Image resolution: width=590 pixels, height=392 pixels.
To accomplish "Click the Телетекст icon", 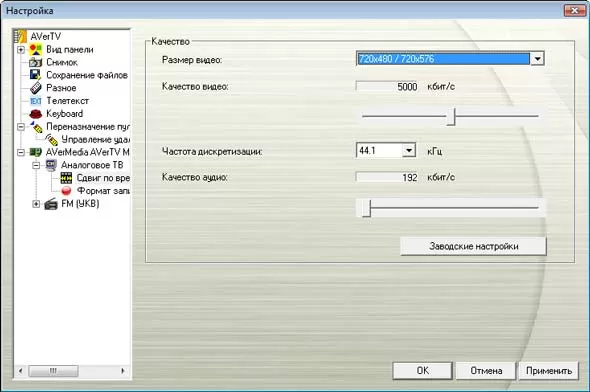I will (x=36, y=101).
